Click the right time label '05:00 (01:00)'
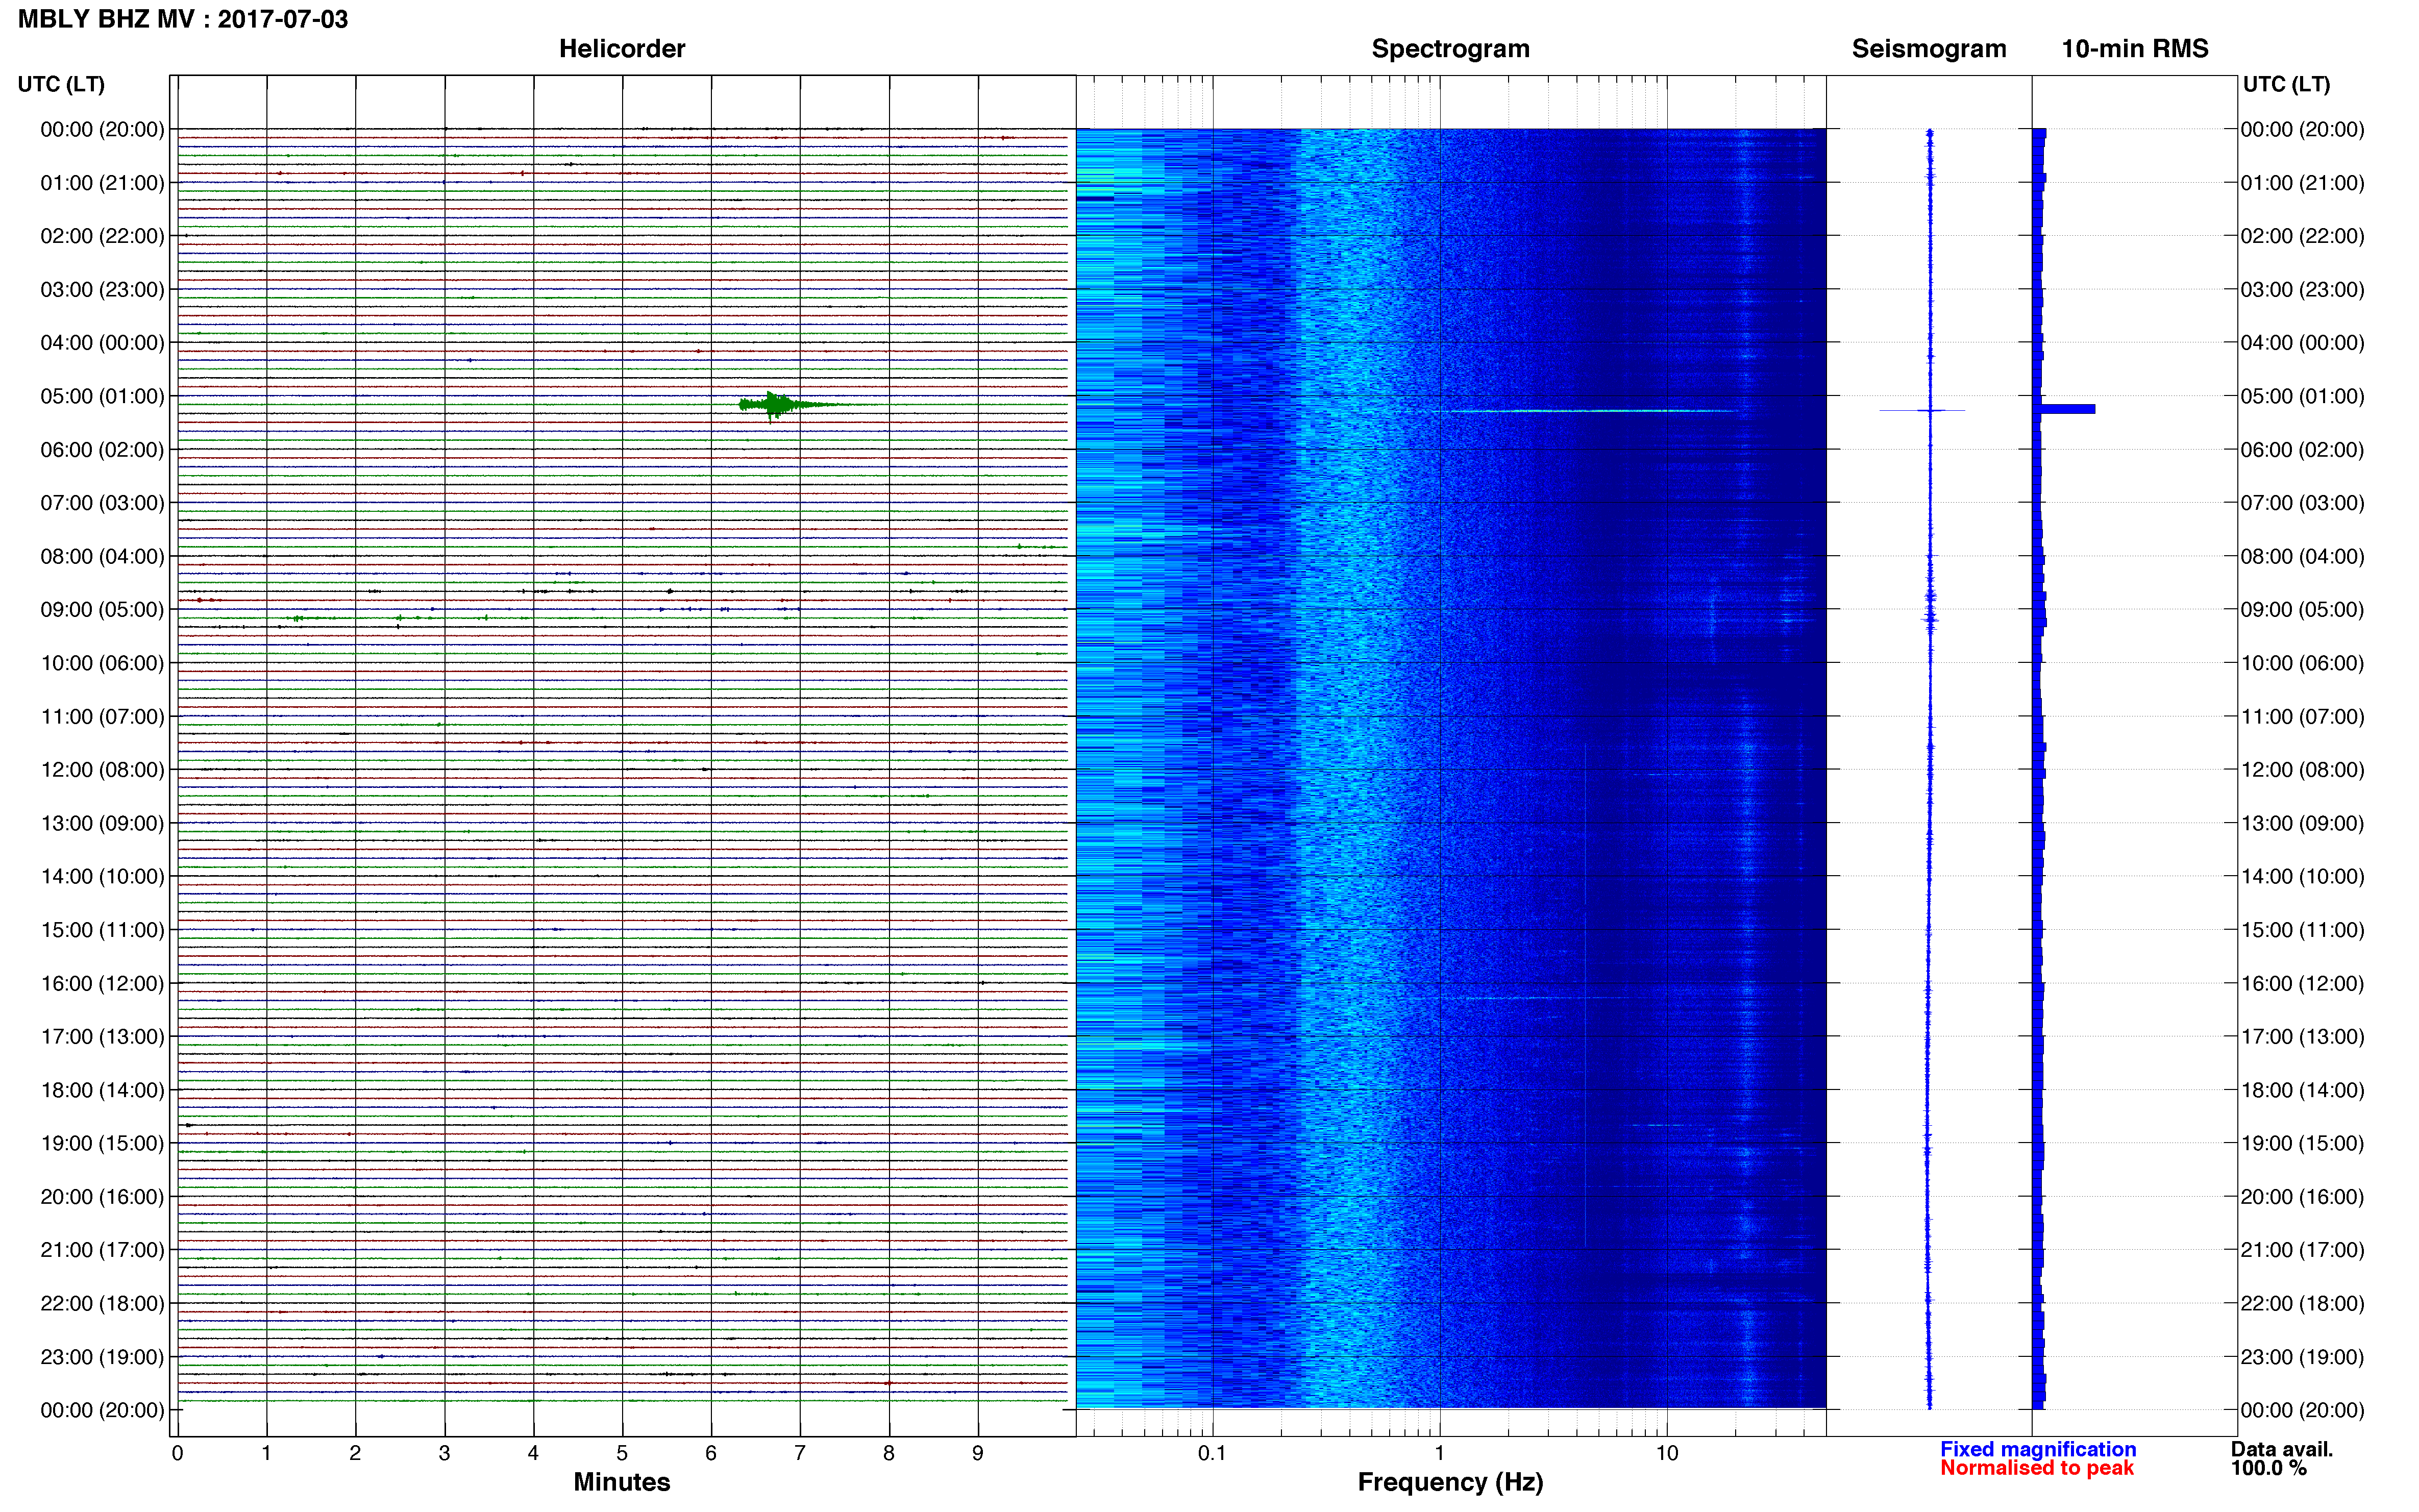 [x=2302, y=396]
